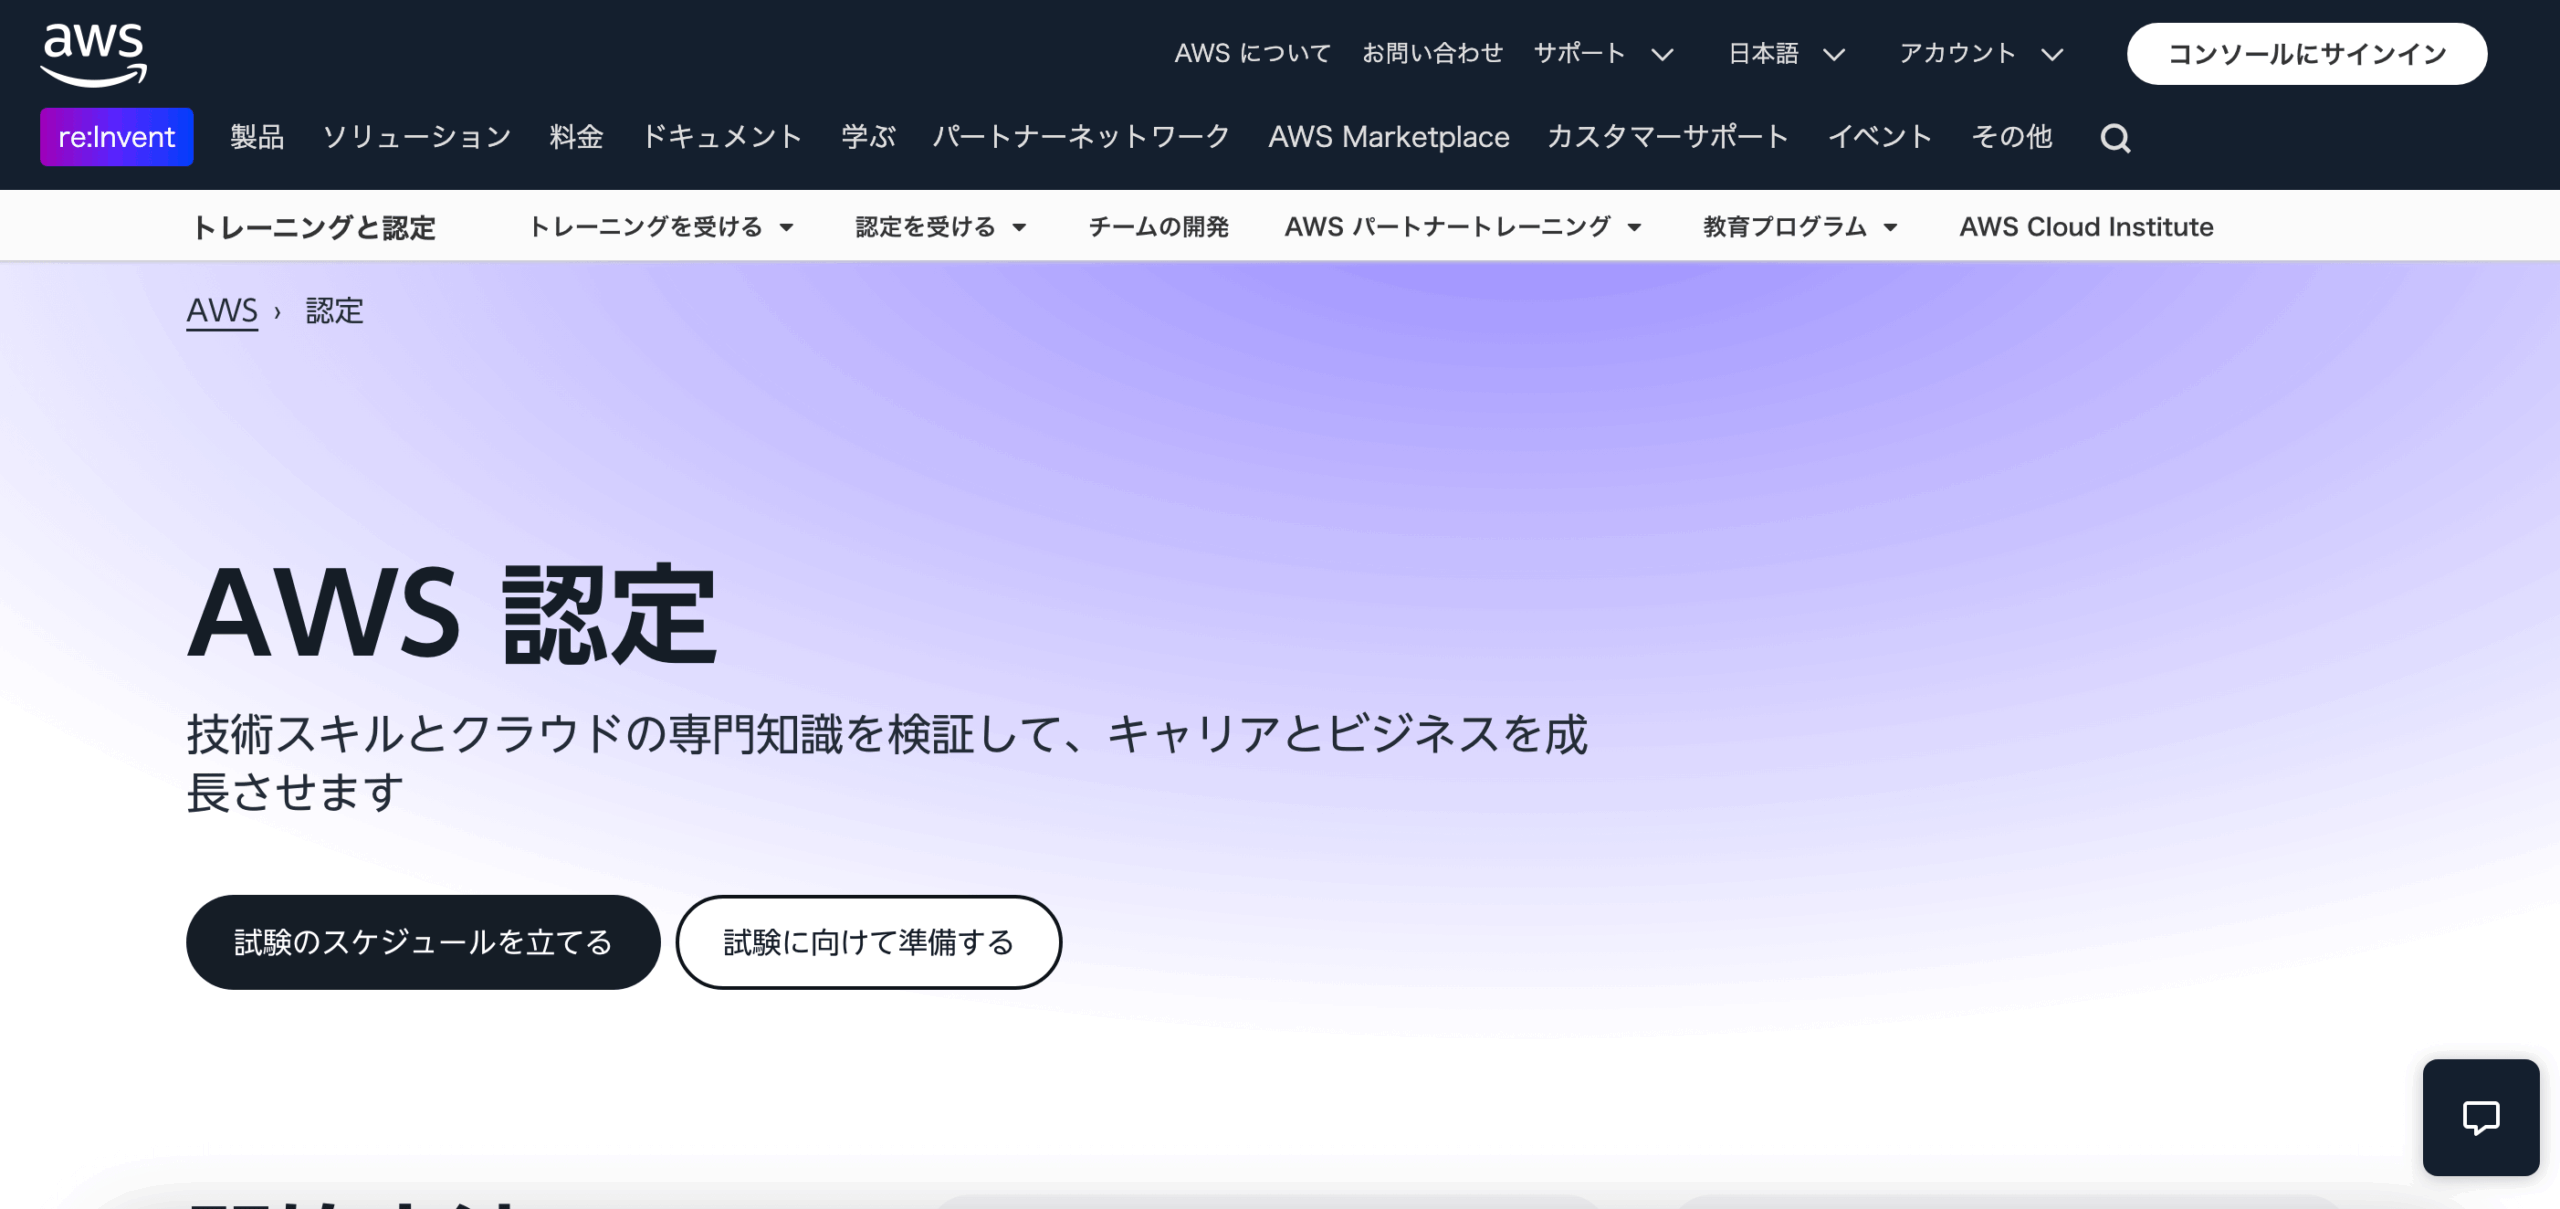Click the AWS 認定 page heading

point(452,614)
